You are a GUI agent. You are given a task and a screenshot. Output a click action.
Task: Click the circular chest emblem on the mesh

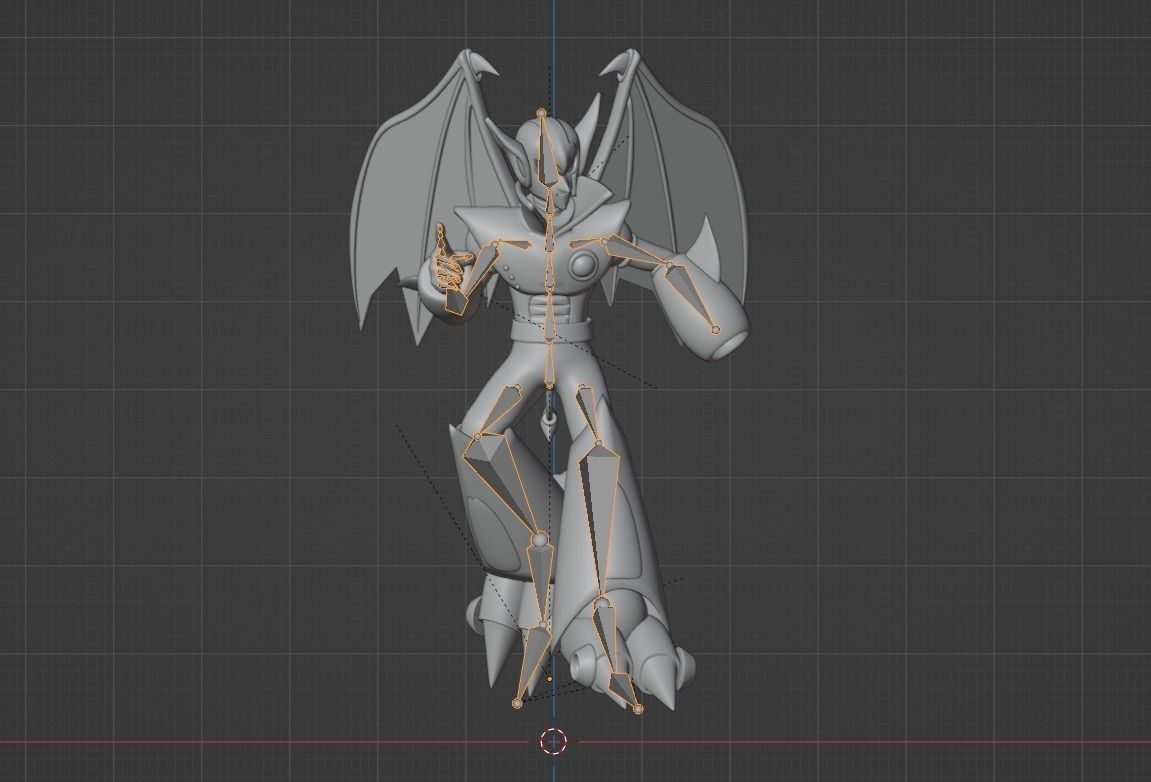tap(585, 264)
